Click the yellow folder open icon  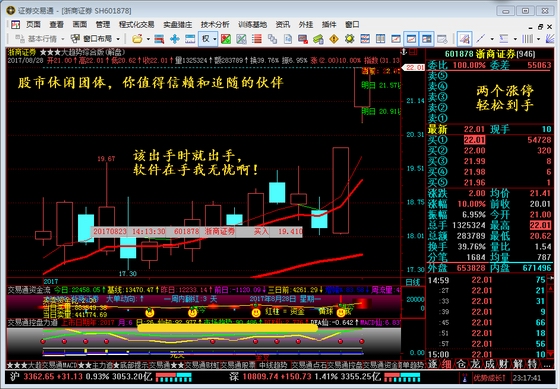[137, 39]
